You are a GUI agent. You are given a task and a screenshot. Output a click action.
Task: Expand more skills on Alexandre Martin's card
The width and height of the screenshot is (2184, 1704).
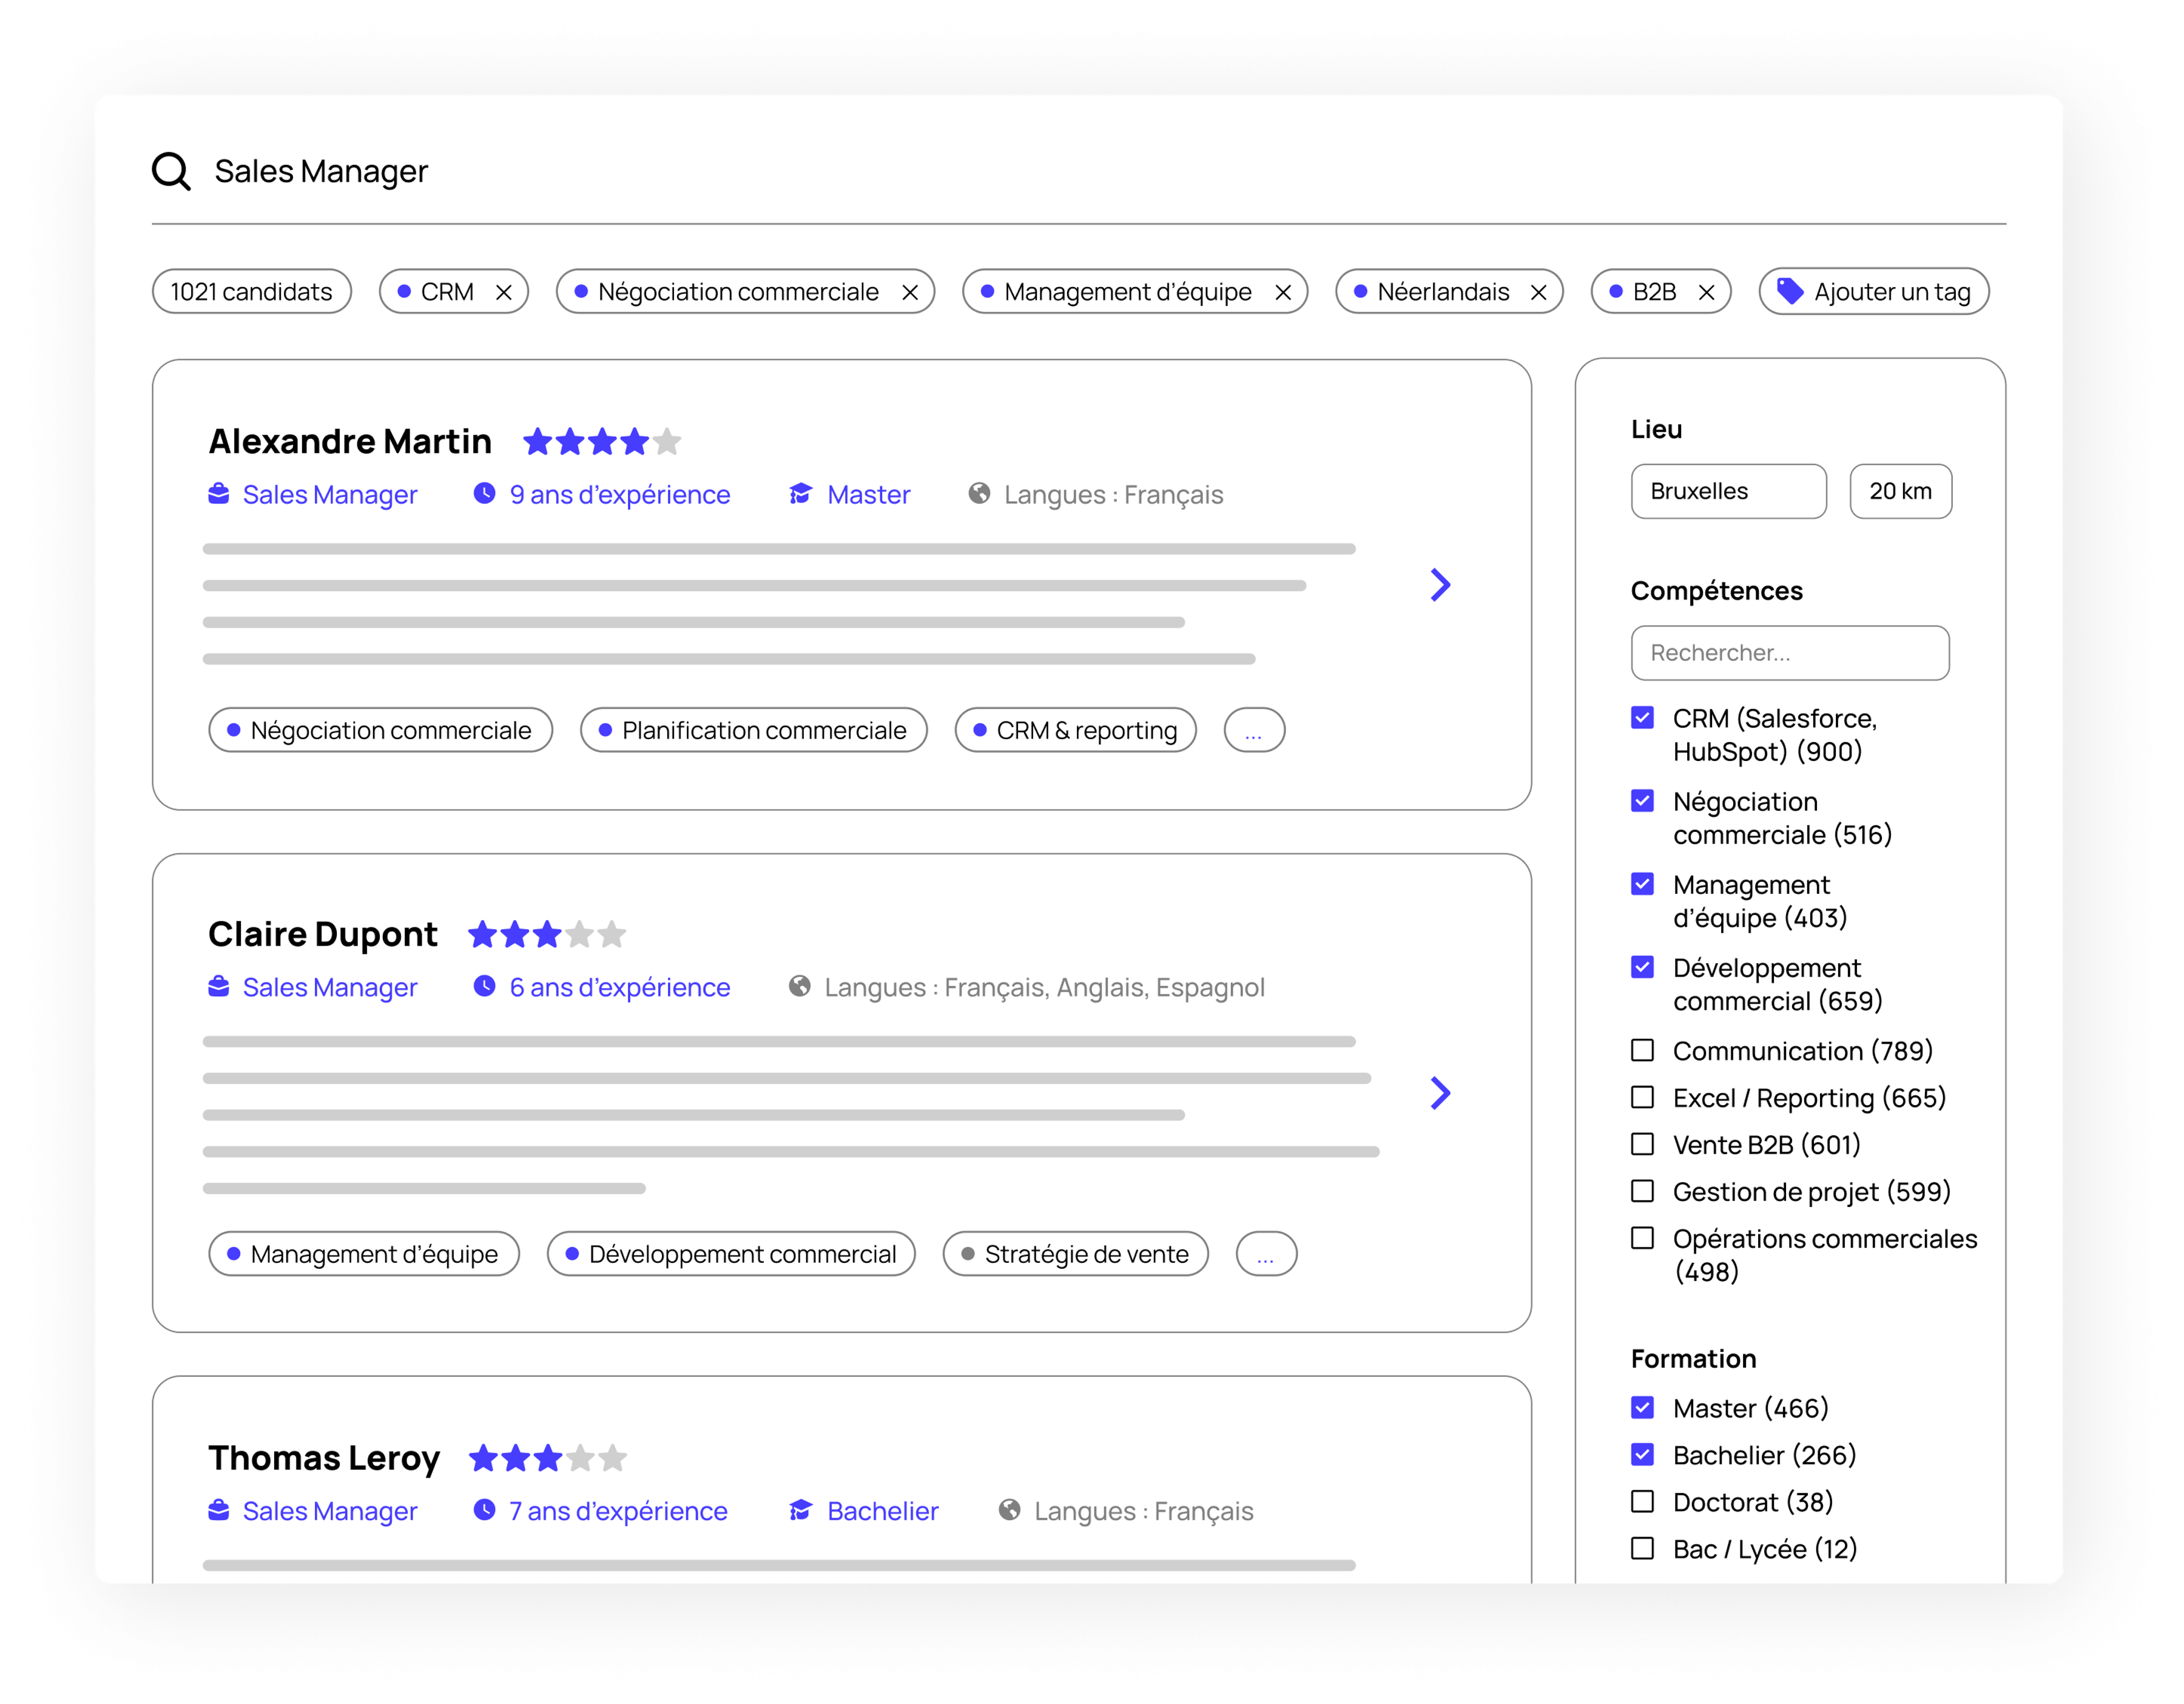(x=1254, y=730)
